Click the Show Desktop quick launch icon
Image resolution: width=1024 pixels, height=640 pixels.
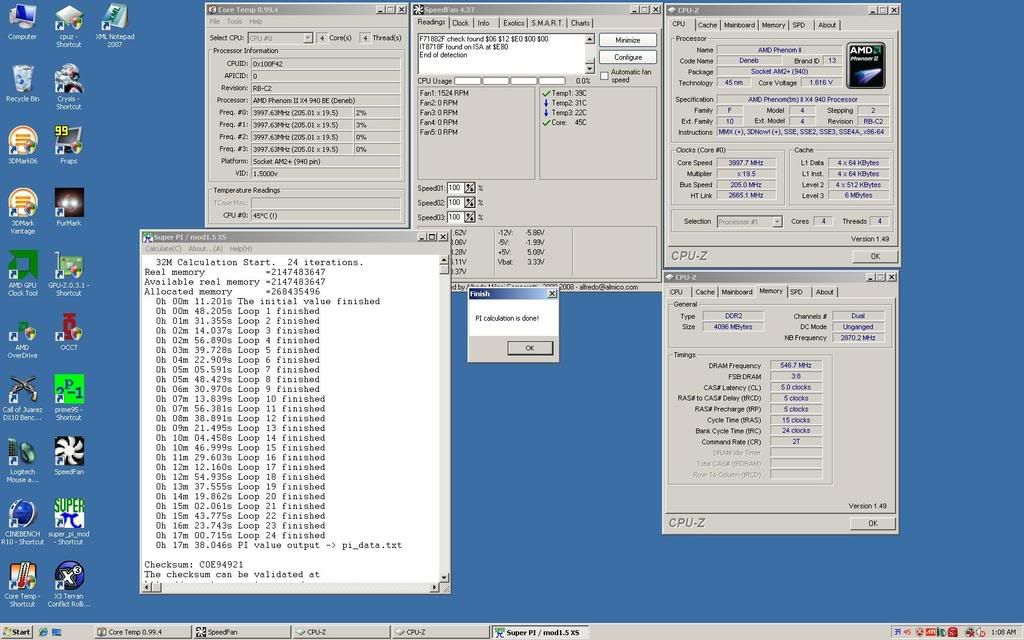click(57, 632)
